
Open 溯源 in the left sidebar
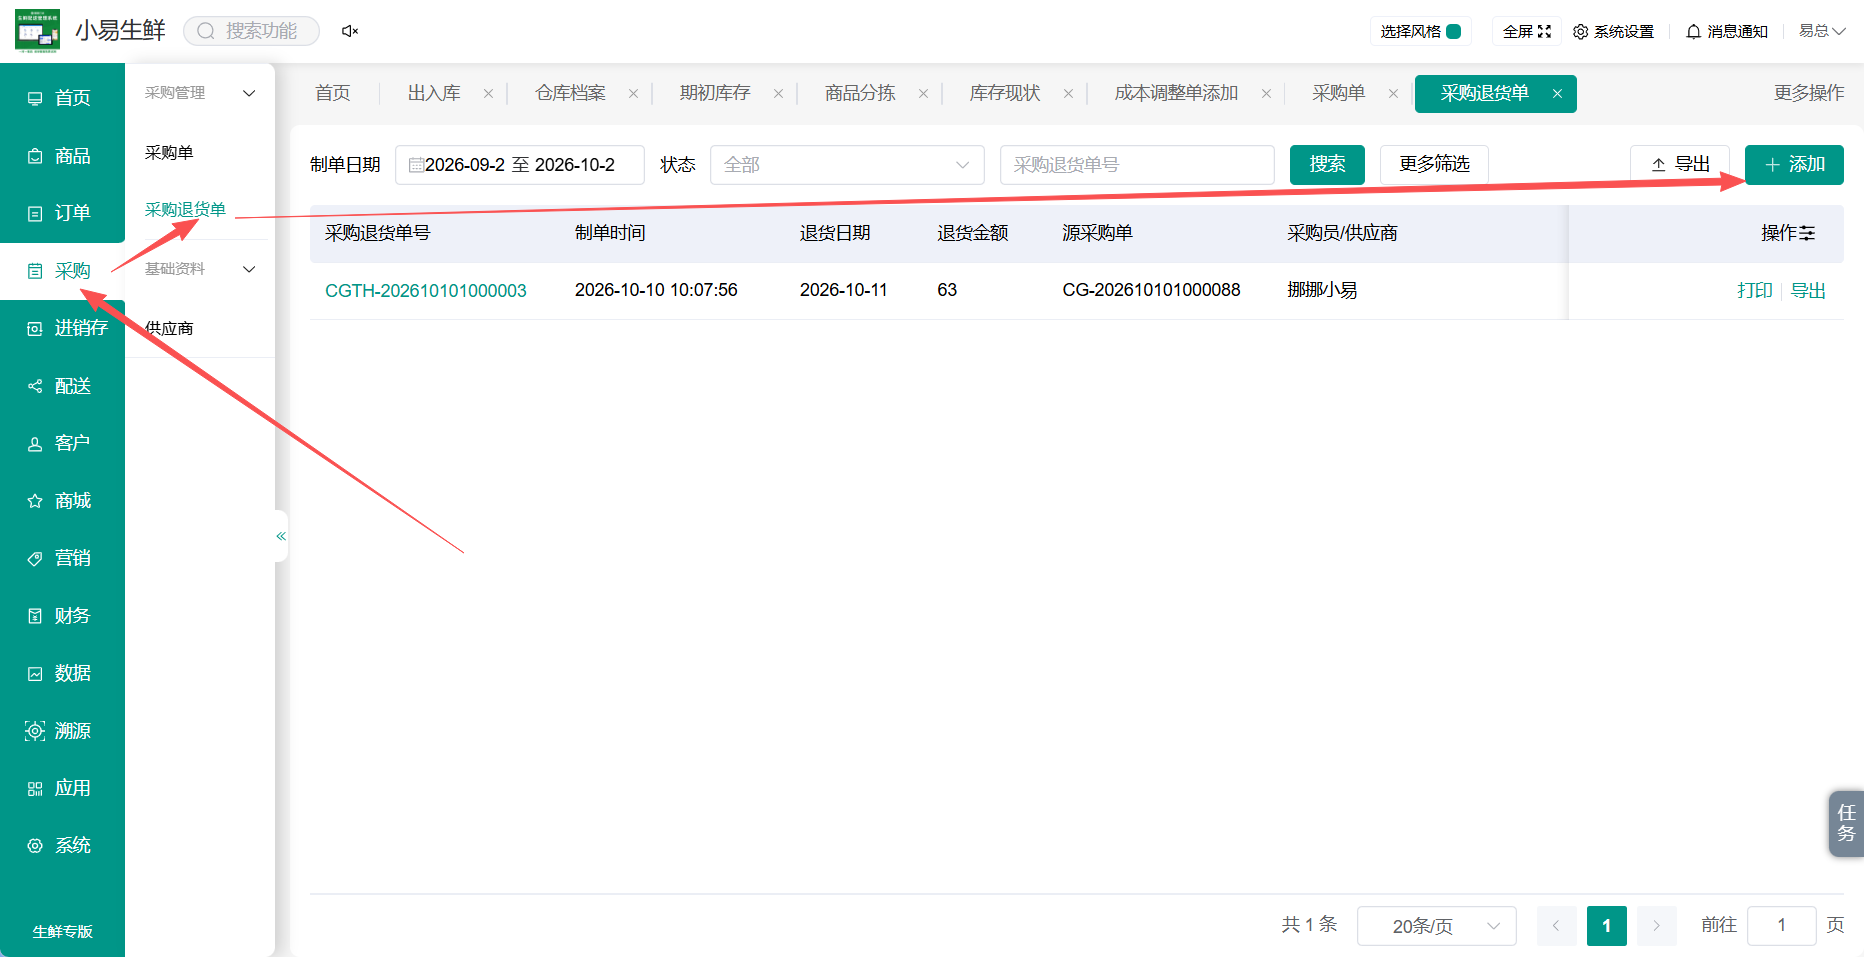point(62,731)
